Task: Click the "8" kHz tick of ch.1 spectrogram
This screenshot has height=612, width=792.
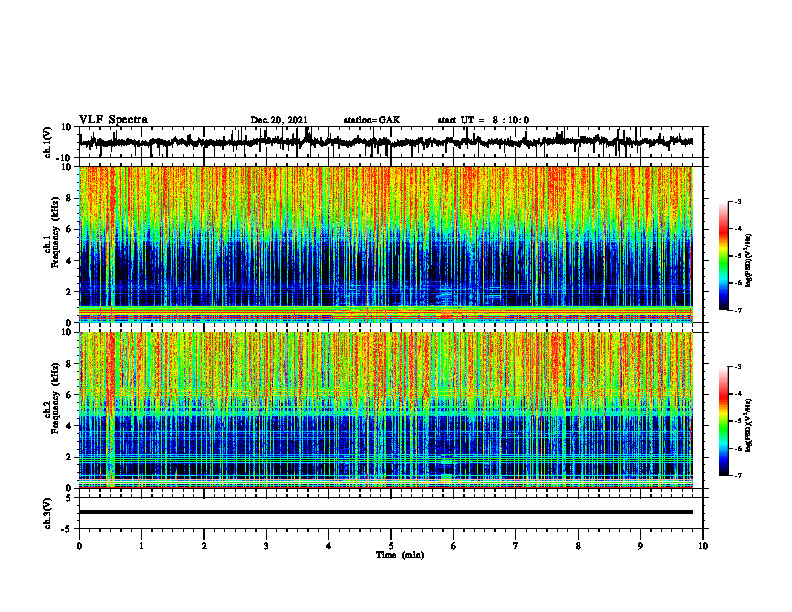Action: point(70,198)
